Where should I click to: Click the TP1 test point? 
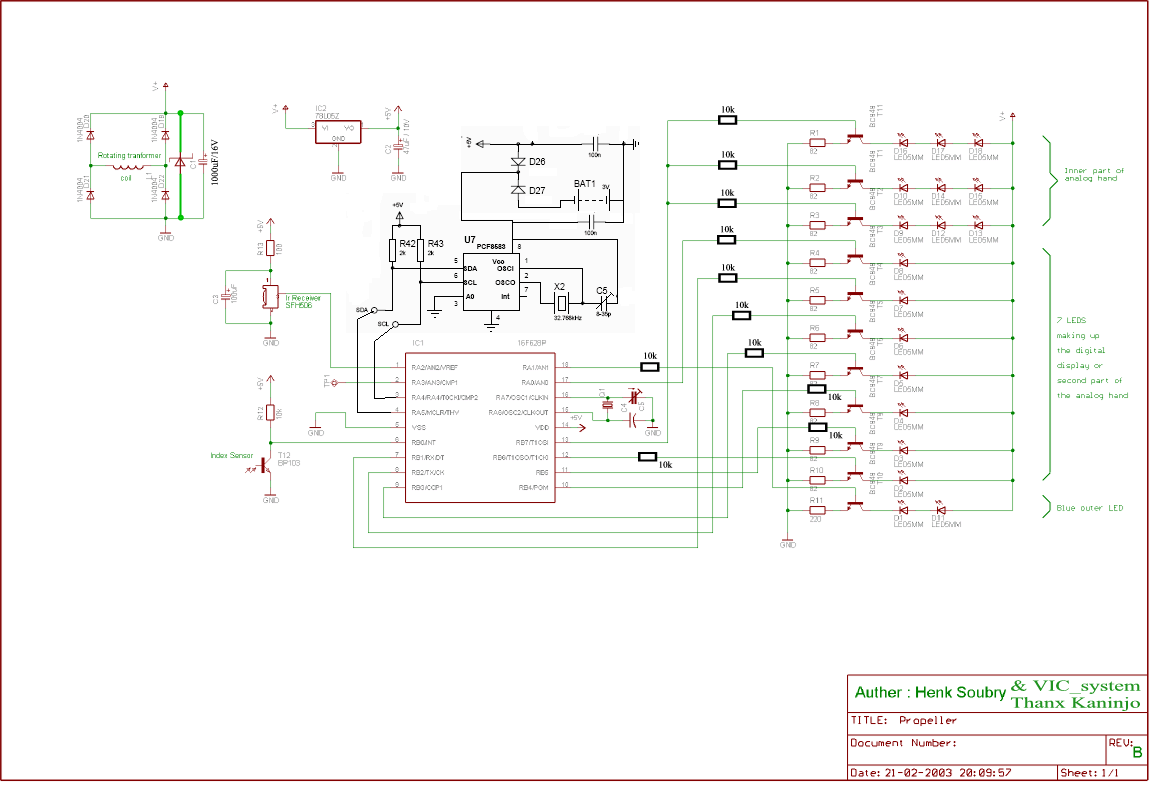pos(334,382)
